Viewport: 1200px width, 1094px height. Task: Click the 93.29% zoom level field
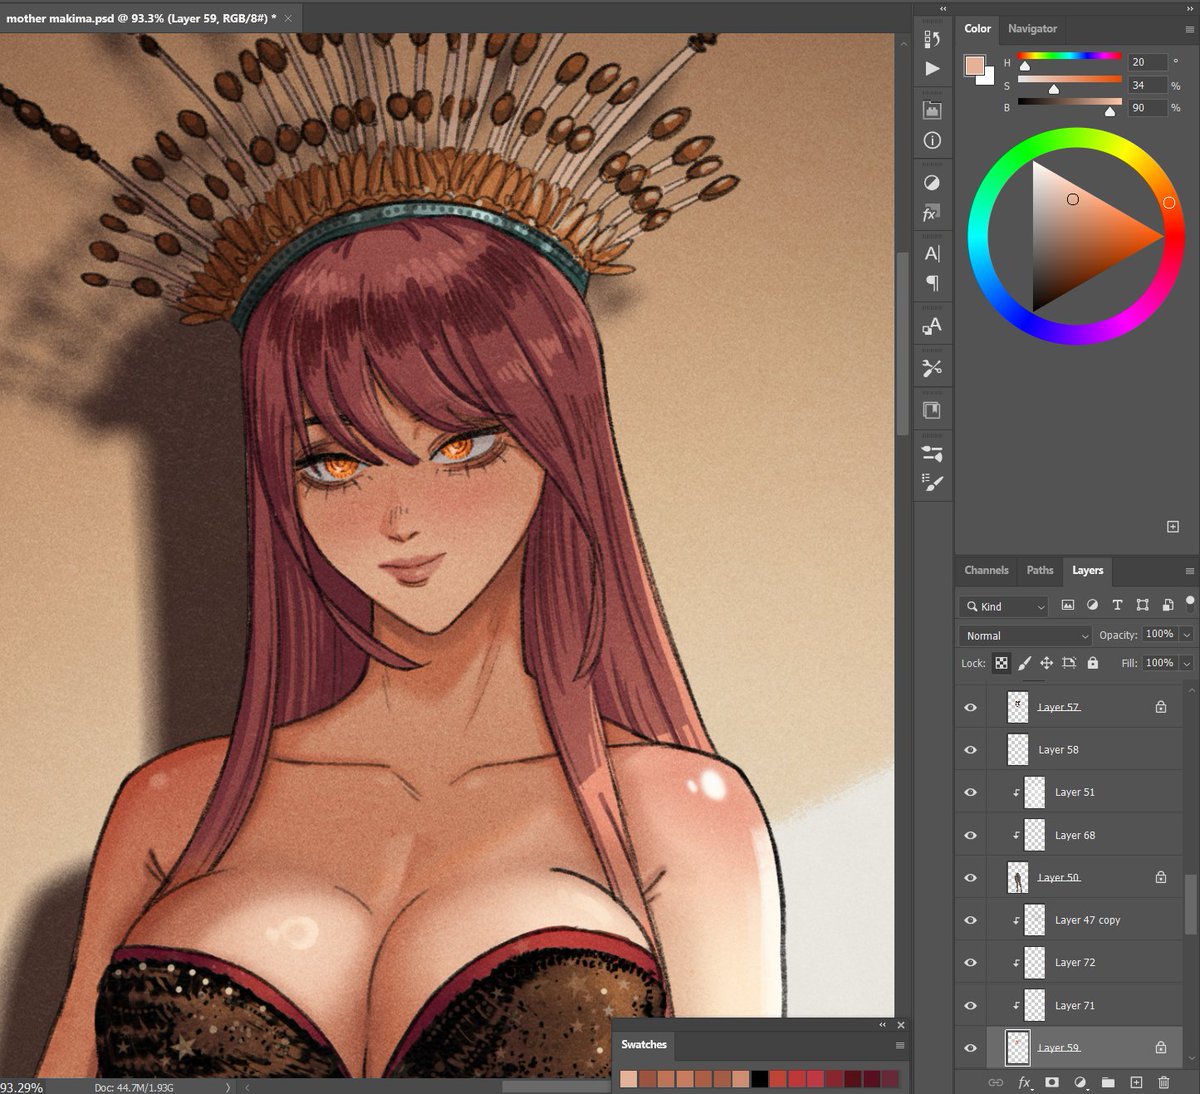point(22,1087)
